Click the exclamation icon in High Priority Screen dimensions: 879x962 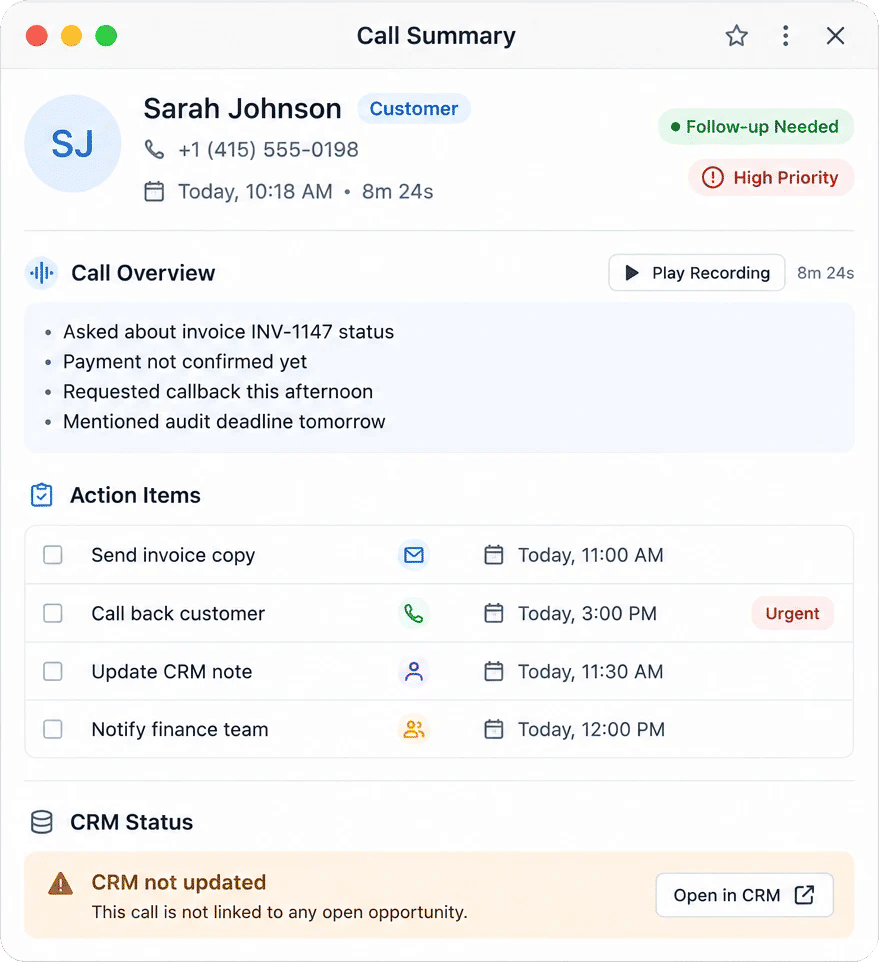tap(713, 177)
